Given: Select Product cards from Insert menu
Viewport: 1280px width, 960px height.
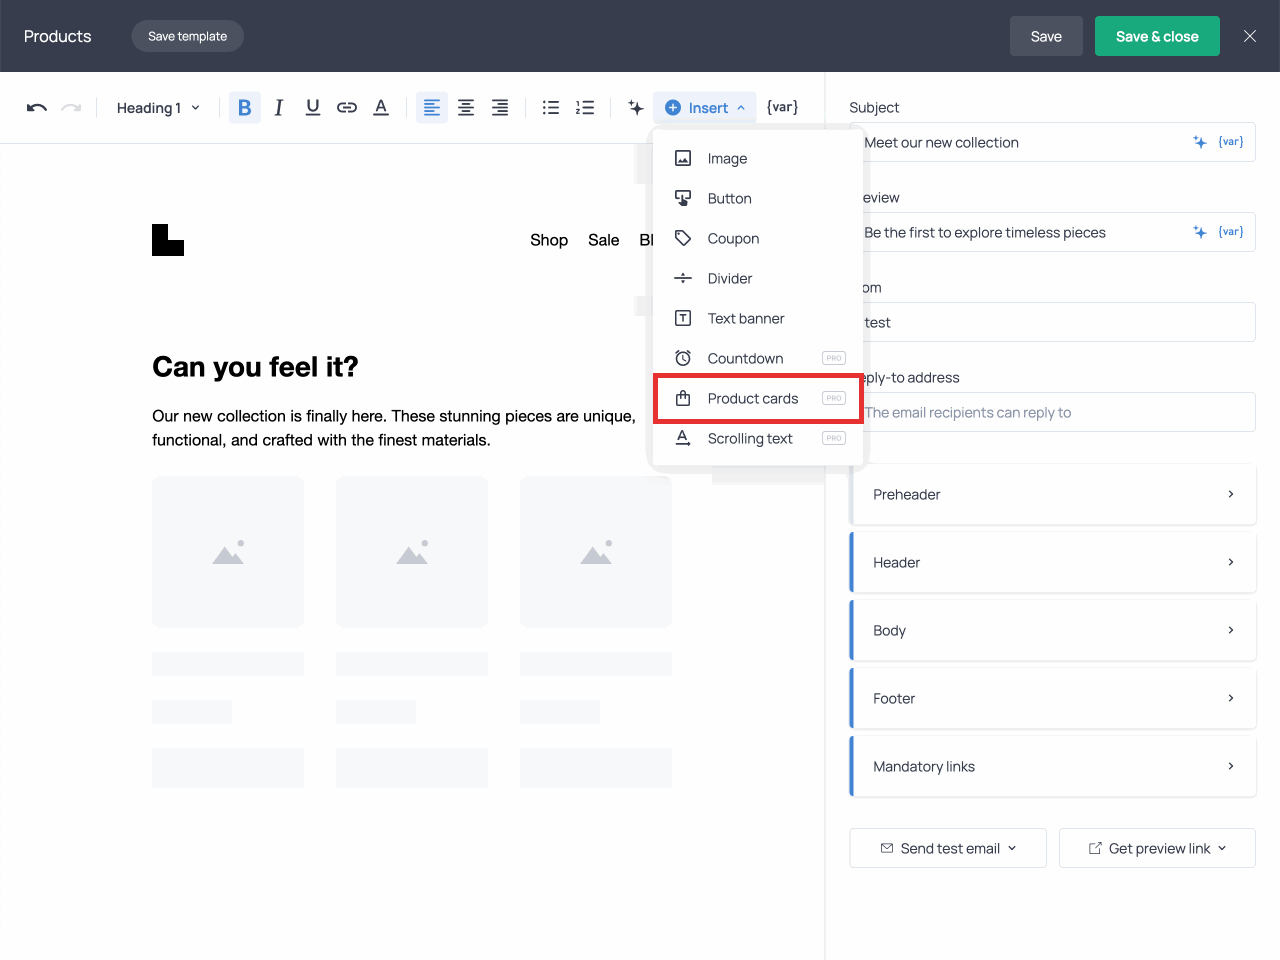Looking at the screenshot, I should click(x=753, y=398).
